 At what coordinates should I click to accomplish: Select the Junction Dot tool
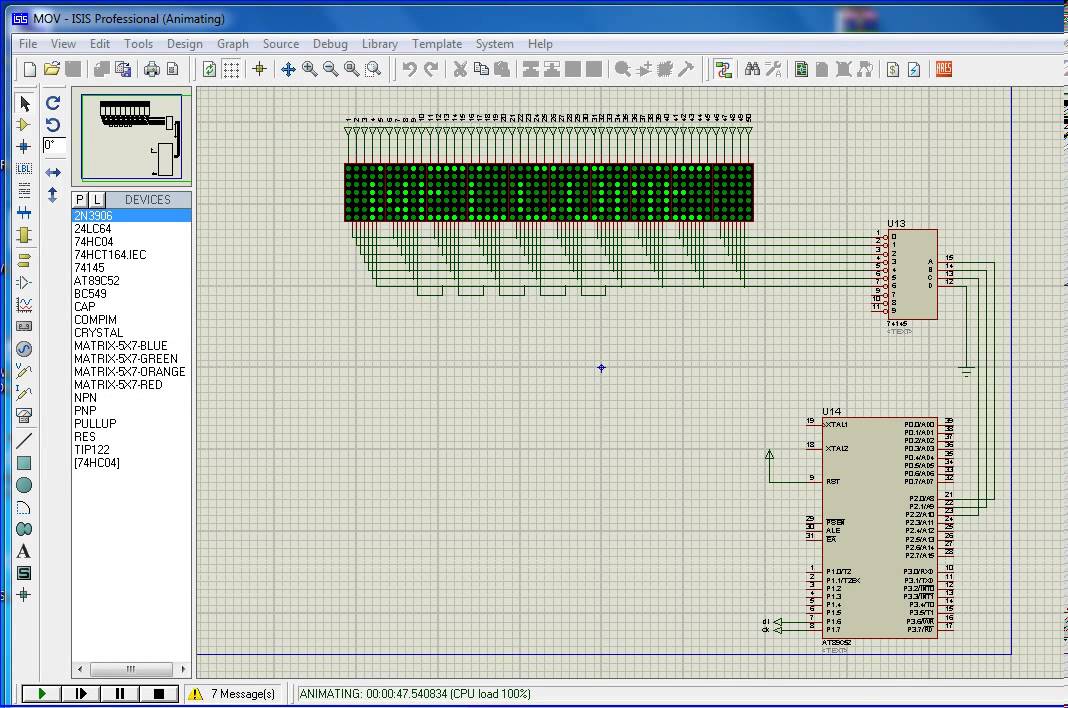[24, 147]
